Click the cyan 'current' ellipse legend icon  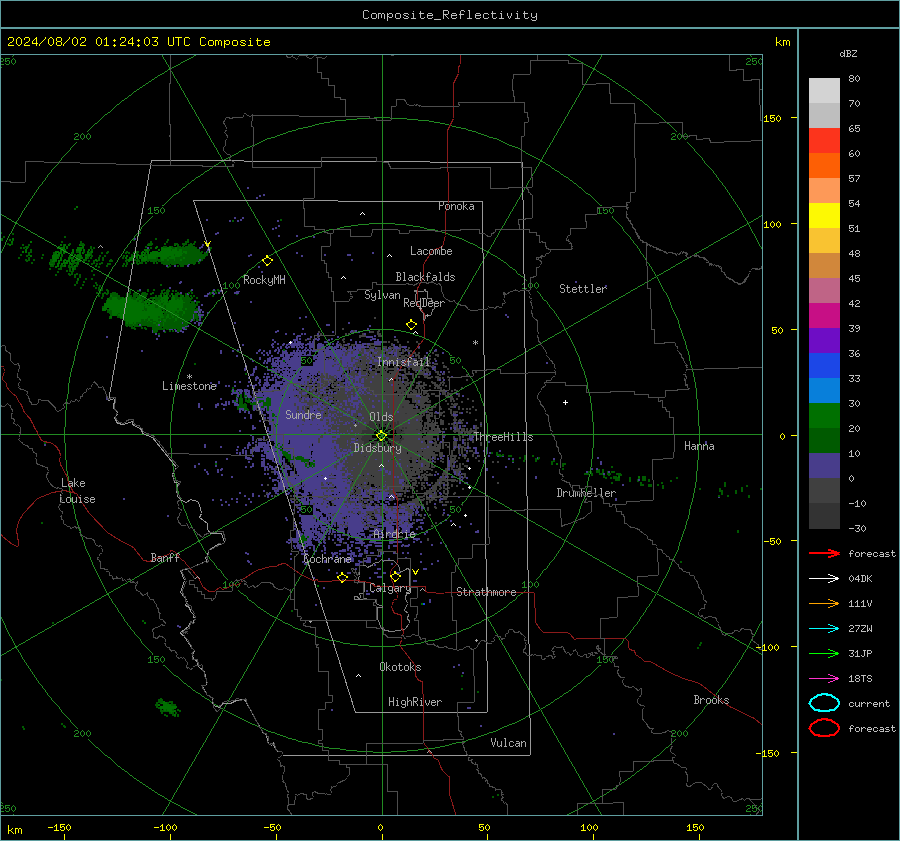[824, 703]
